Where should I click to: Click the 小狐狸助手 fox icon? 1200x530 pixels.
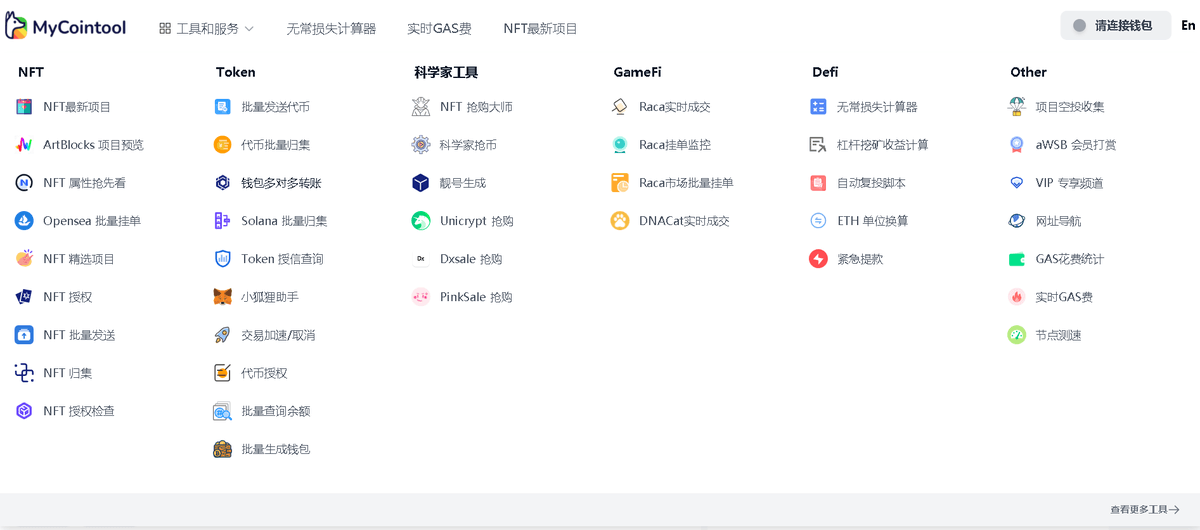coord(222,297)
